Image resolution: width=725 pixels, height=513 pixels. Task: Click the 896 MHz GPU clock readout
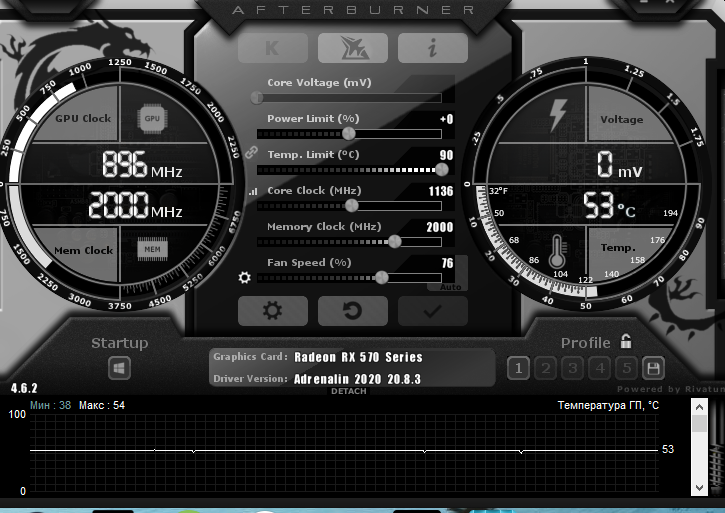142,165
